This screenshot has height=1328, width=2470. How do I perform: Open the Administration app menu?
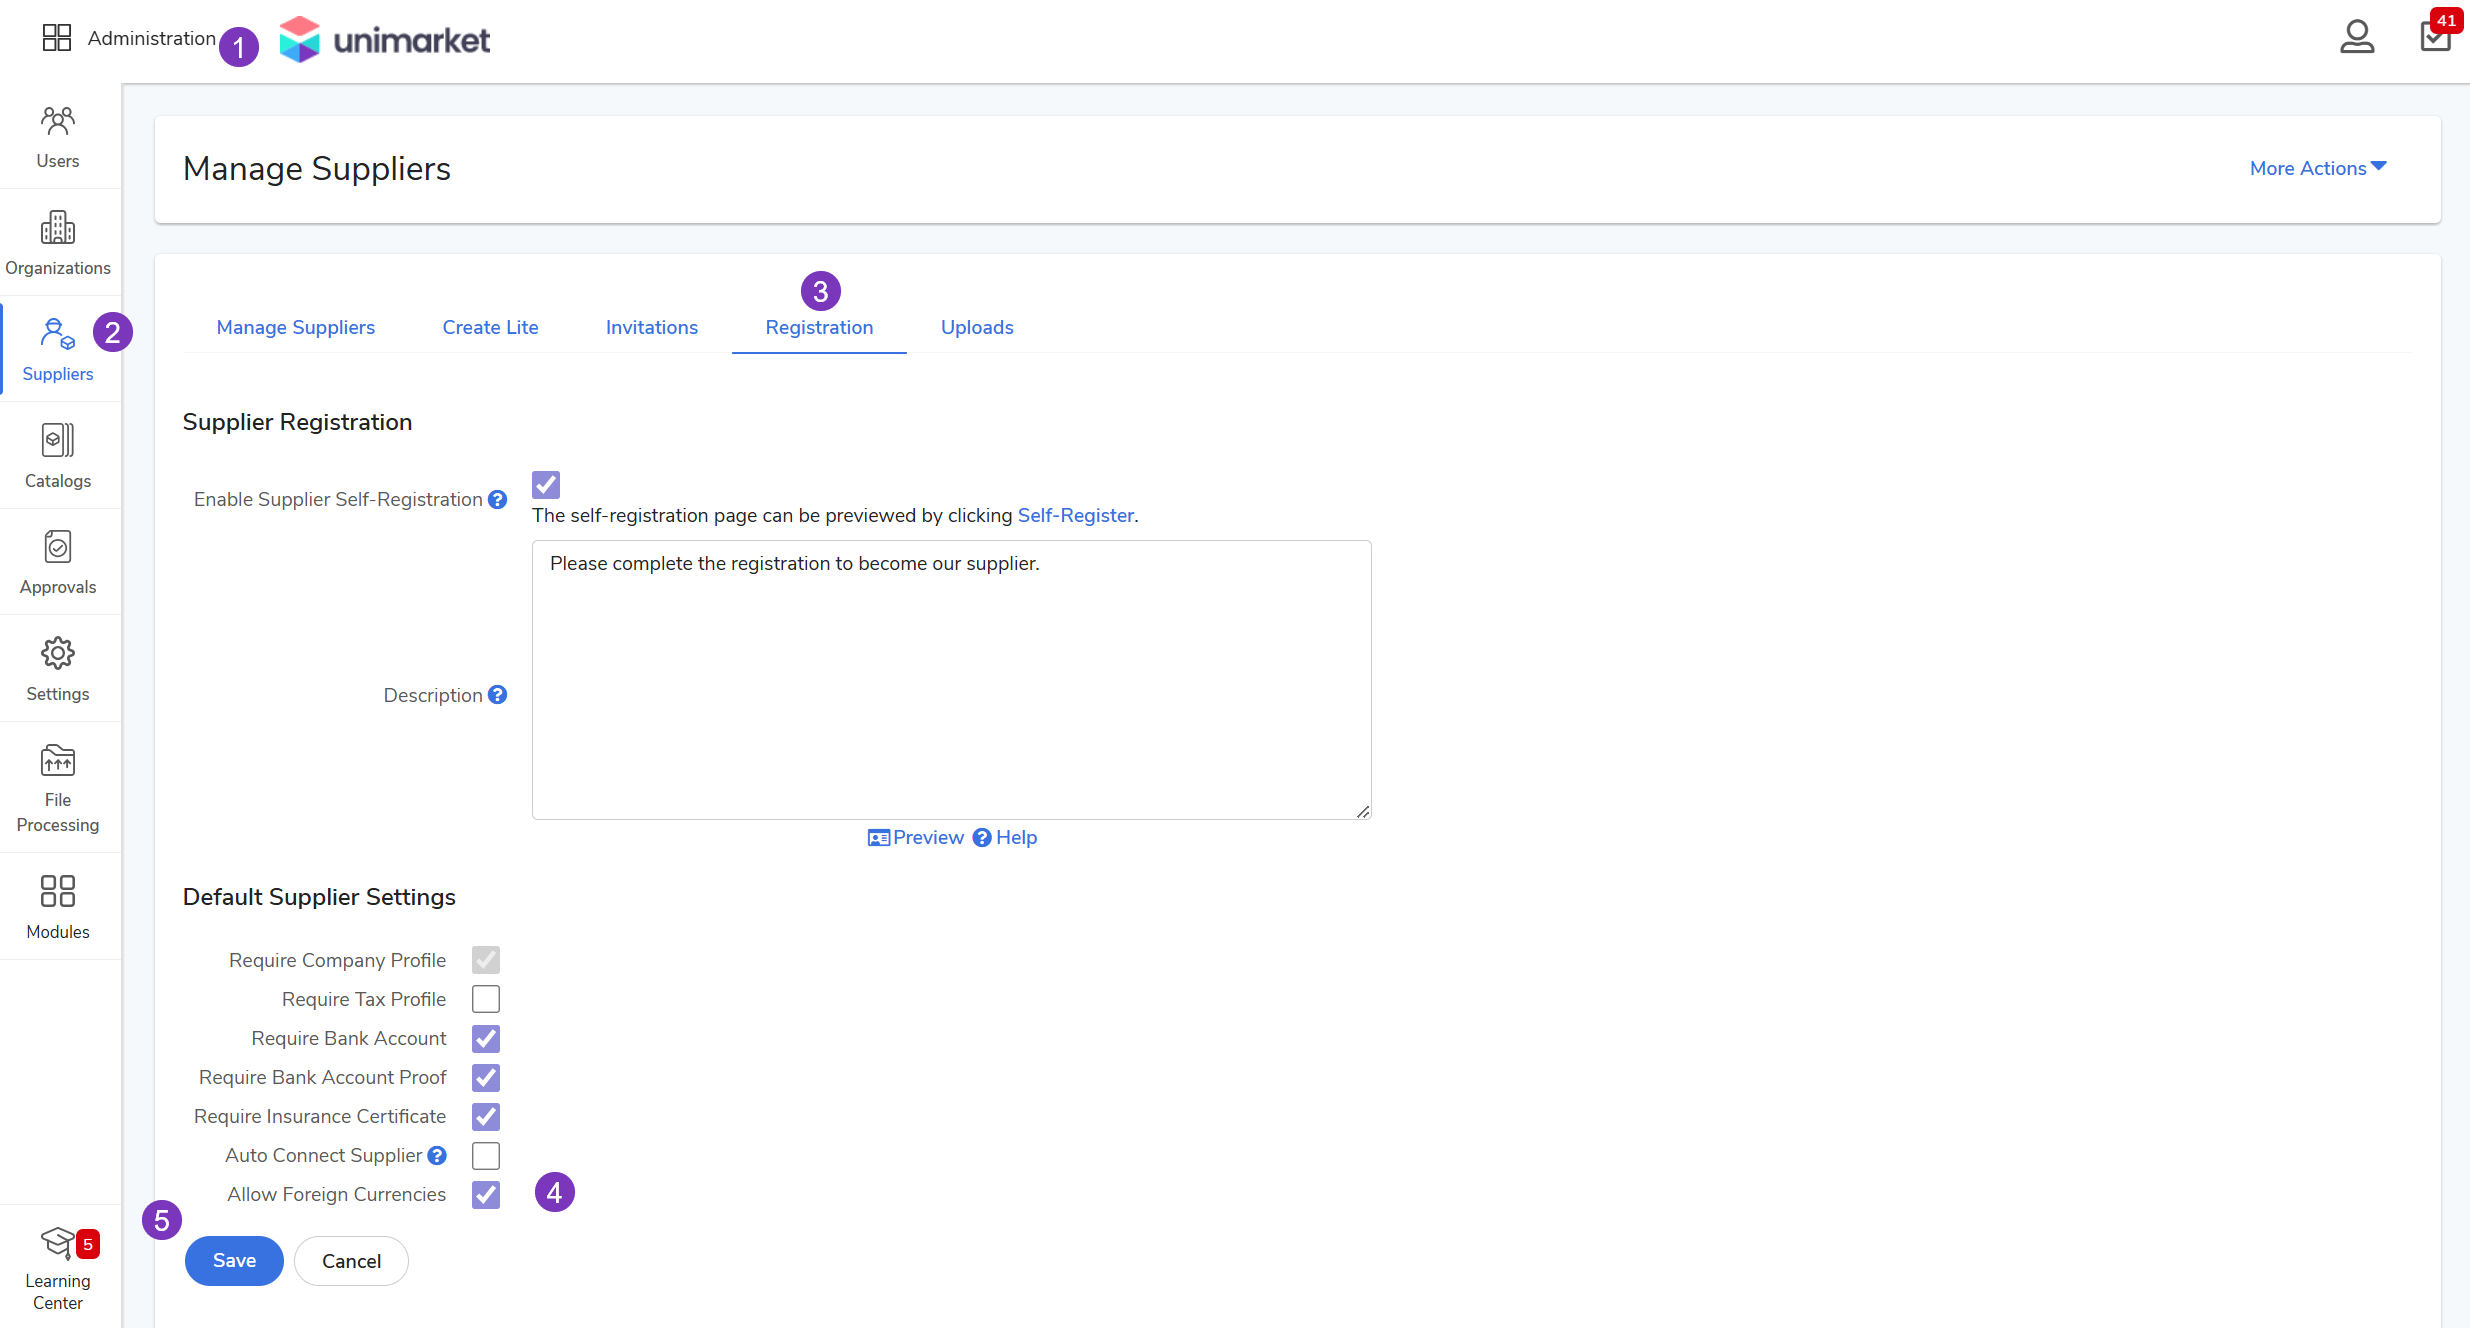click(128, 38)
